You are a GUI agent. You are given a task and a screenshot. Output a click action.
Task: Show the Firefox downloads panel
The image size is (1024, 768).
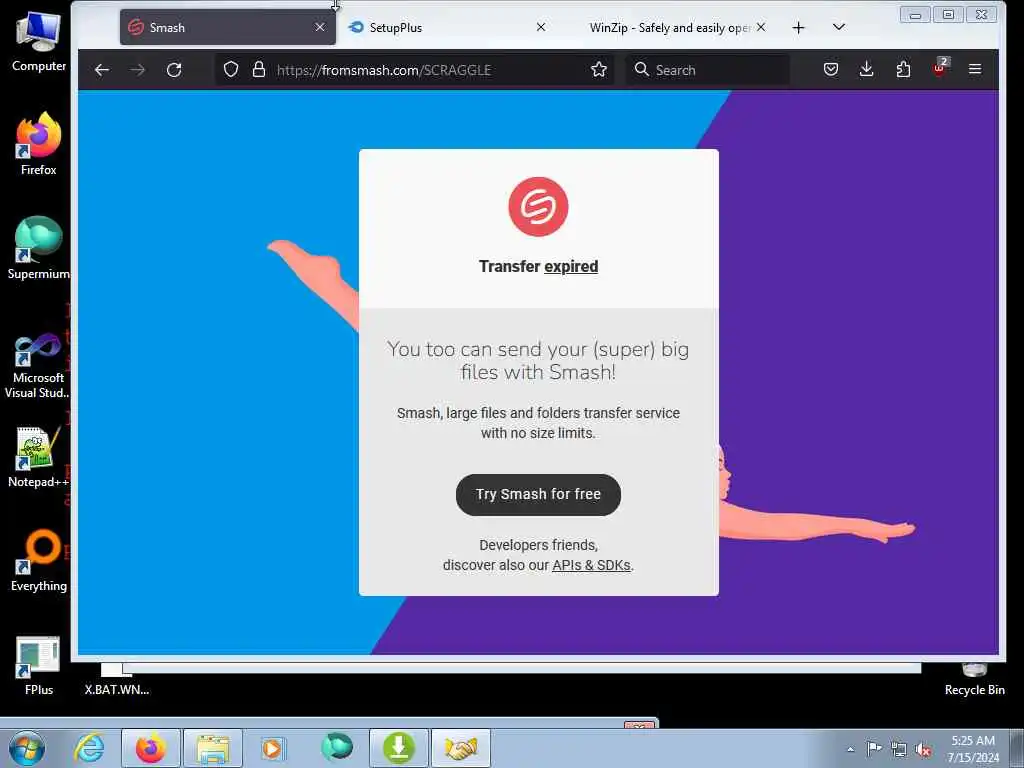click(867, 69)
